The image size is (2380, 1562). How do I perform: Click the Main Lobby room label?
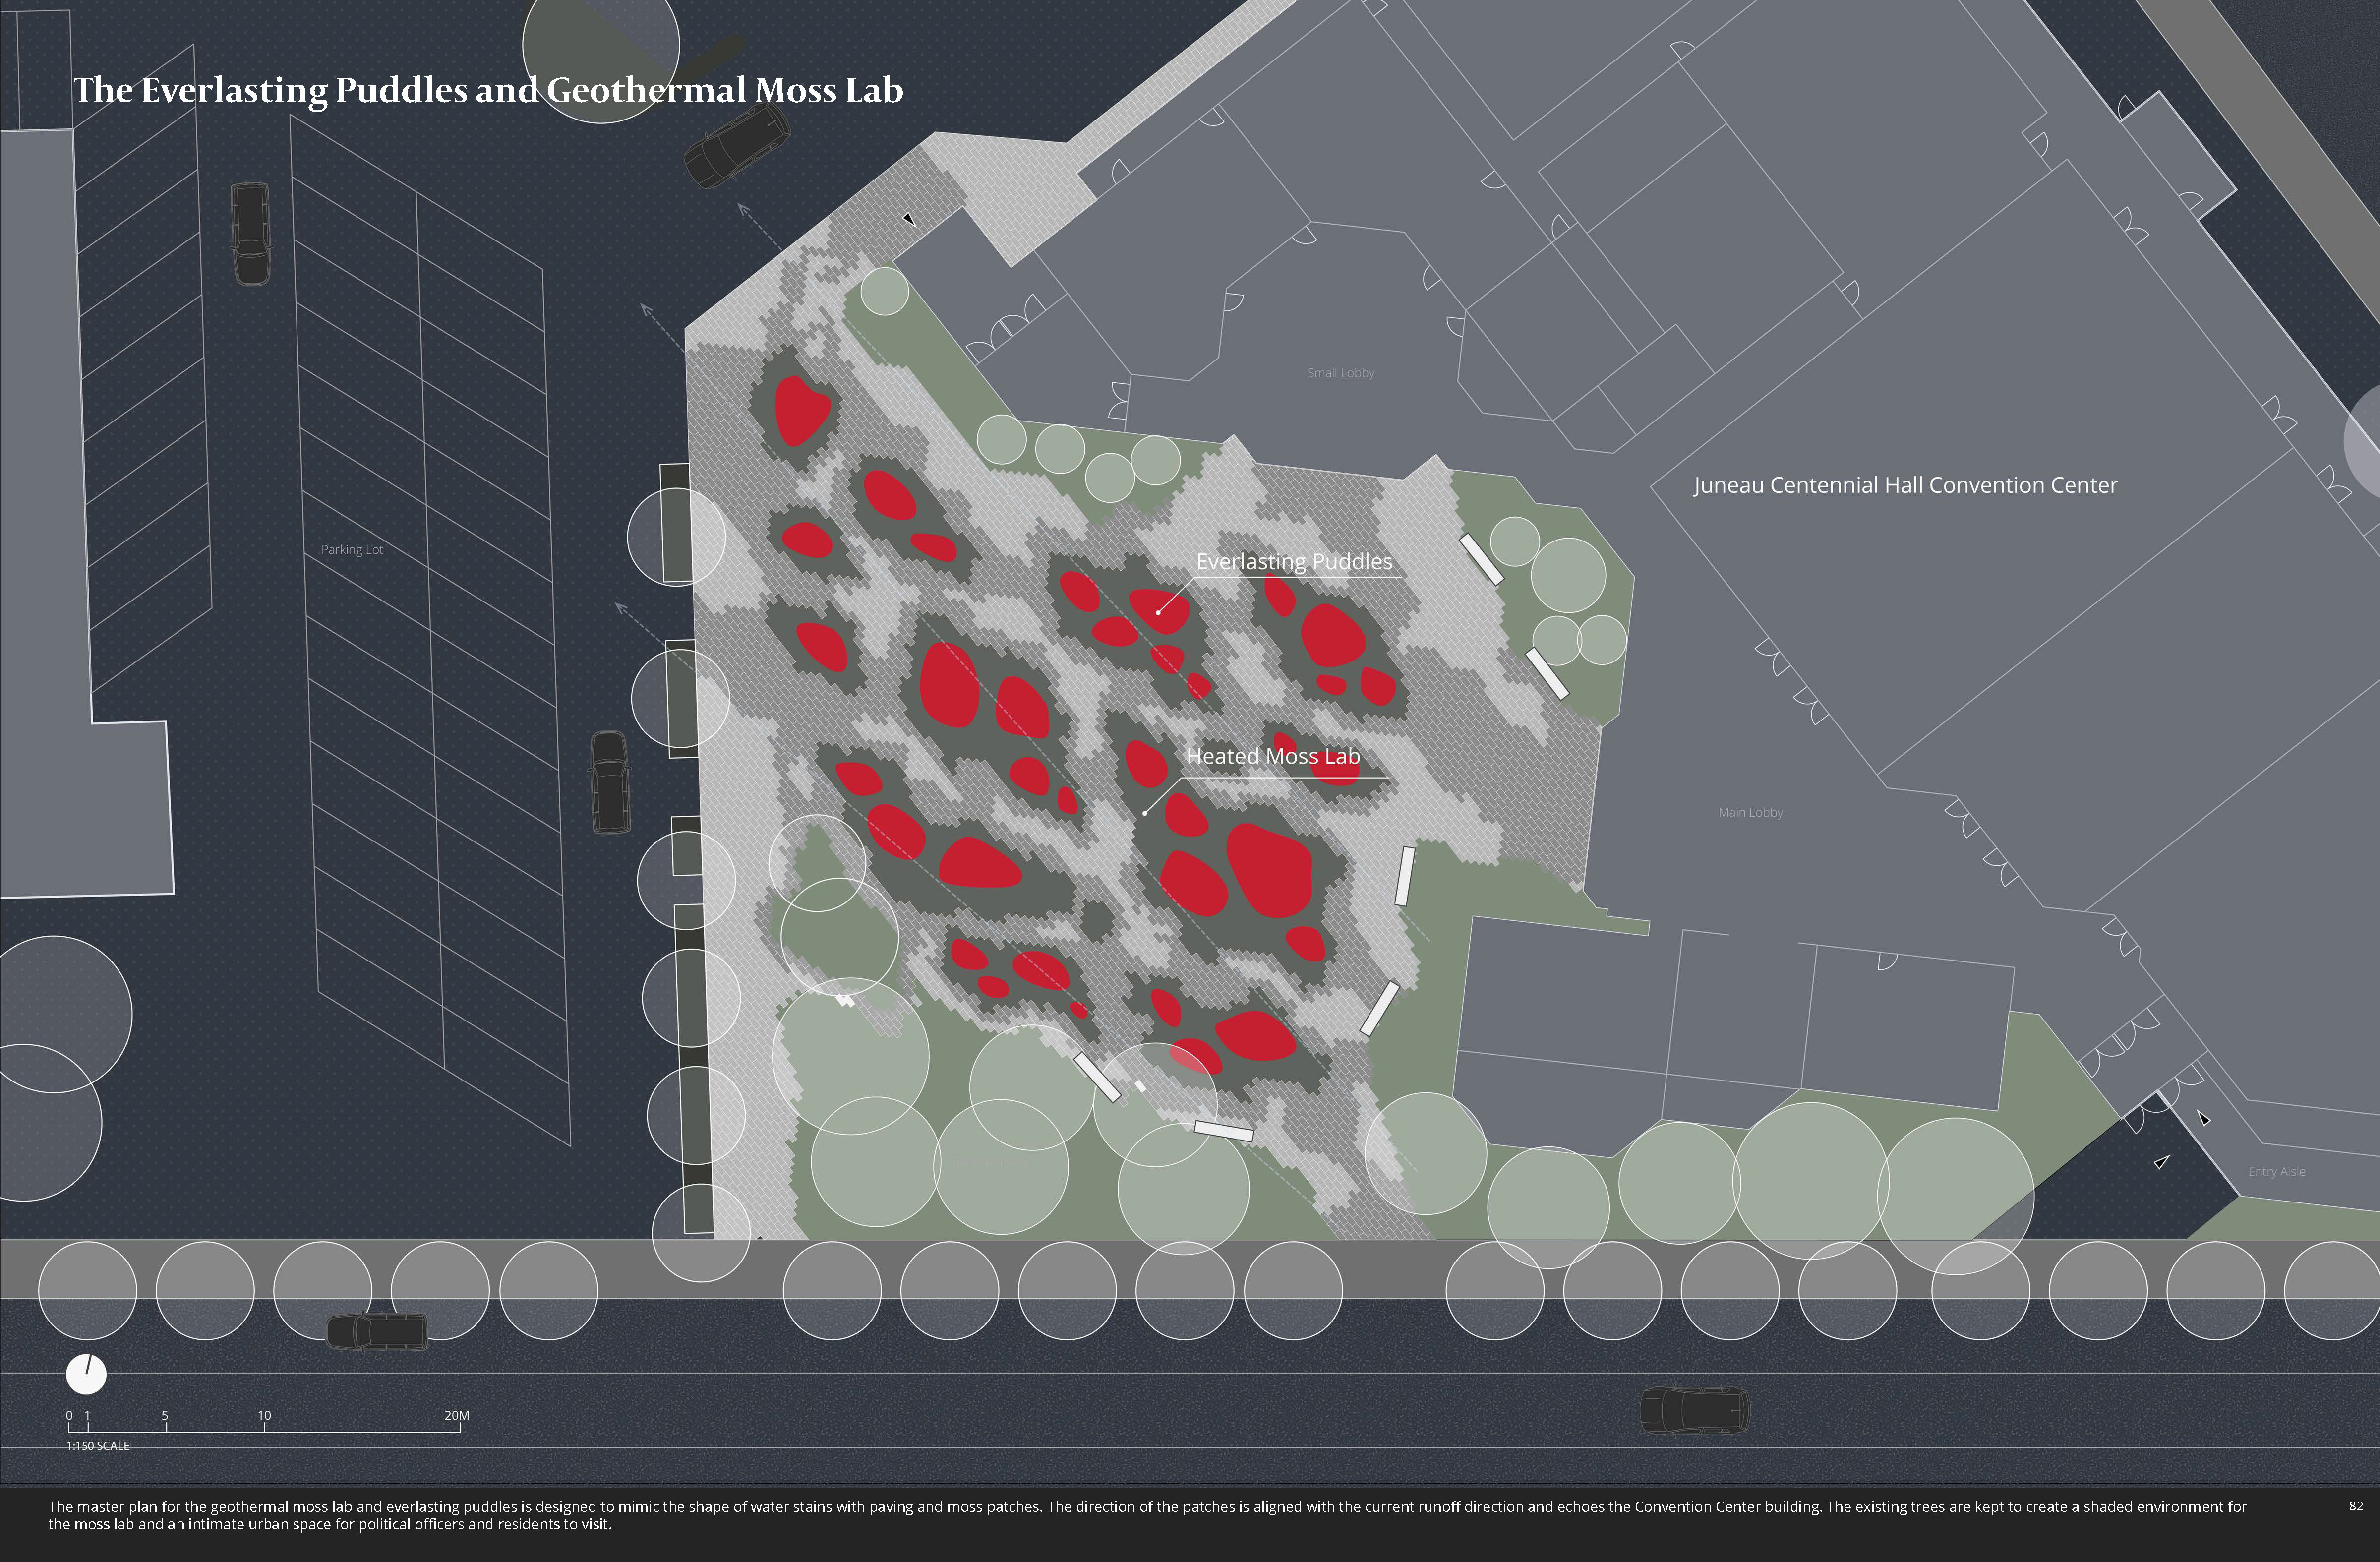pos(1750,812)
